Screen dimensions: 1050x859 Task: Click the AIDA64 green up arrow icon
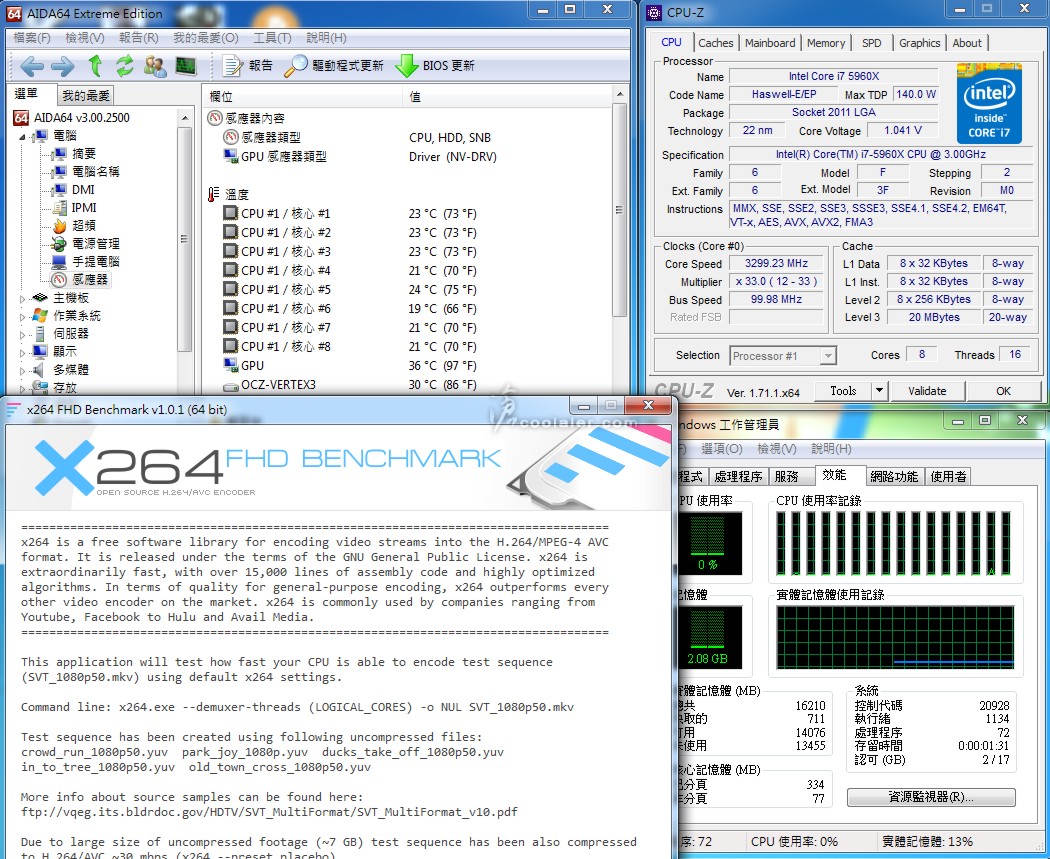[95, 66]
